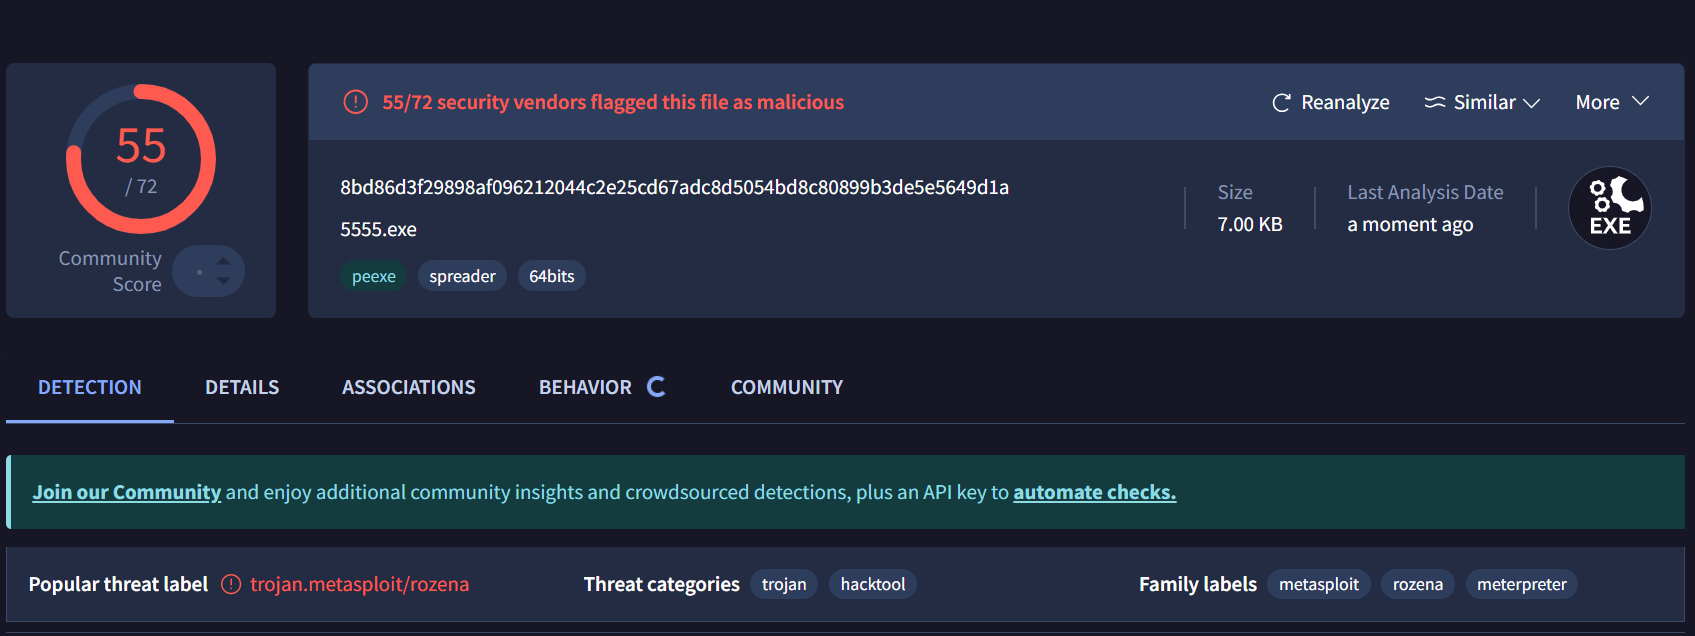Screen dimensions: 1695x636
Task: Click the hacktool threat category chip
Action: click(872, 584)
